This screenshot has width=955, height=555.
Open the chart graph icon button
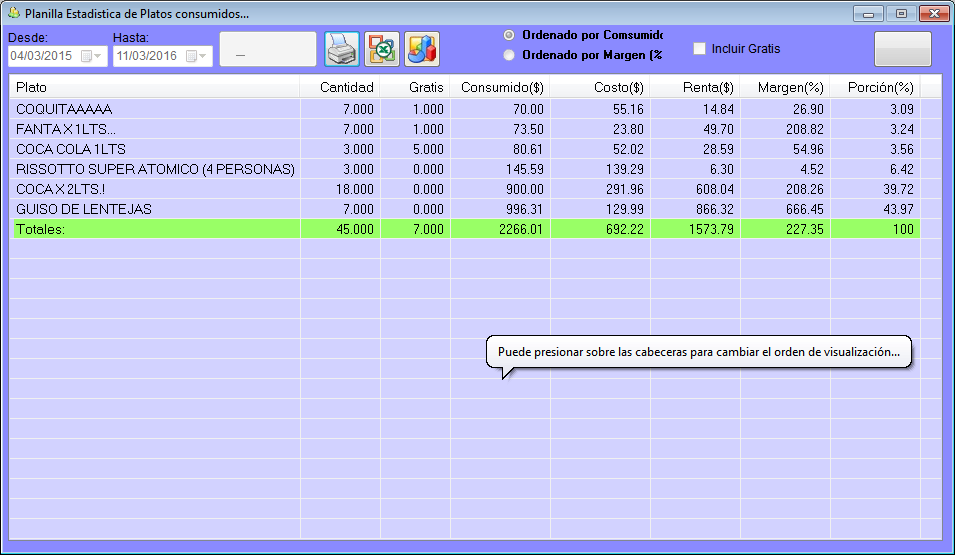coord(422,49)
